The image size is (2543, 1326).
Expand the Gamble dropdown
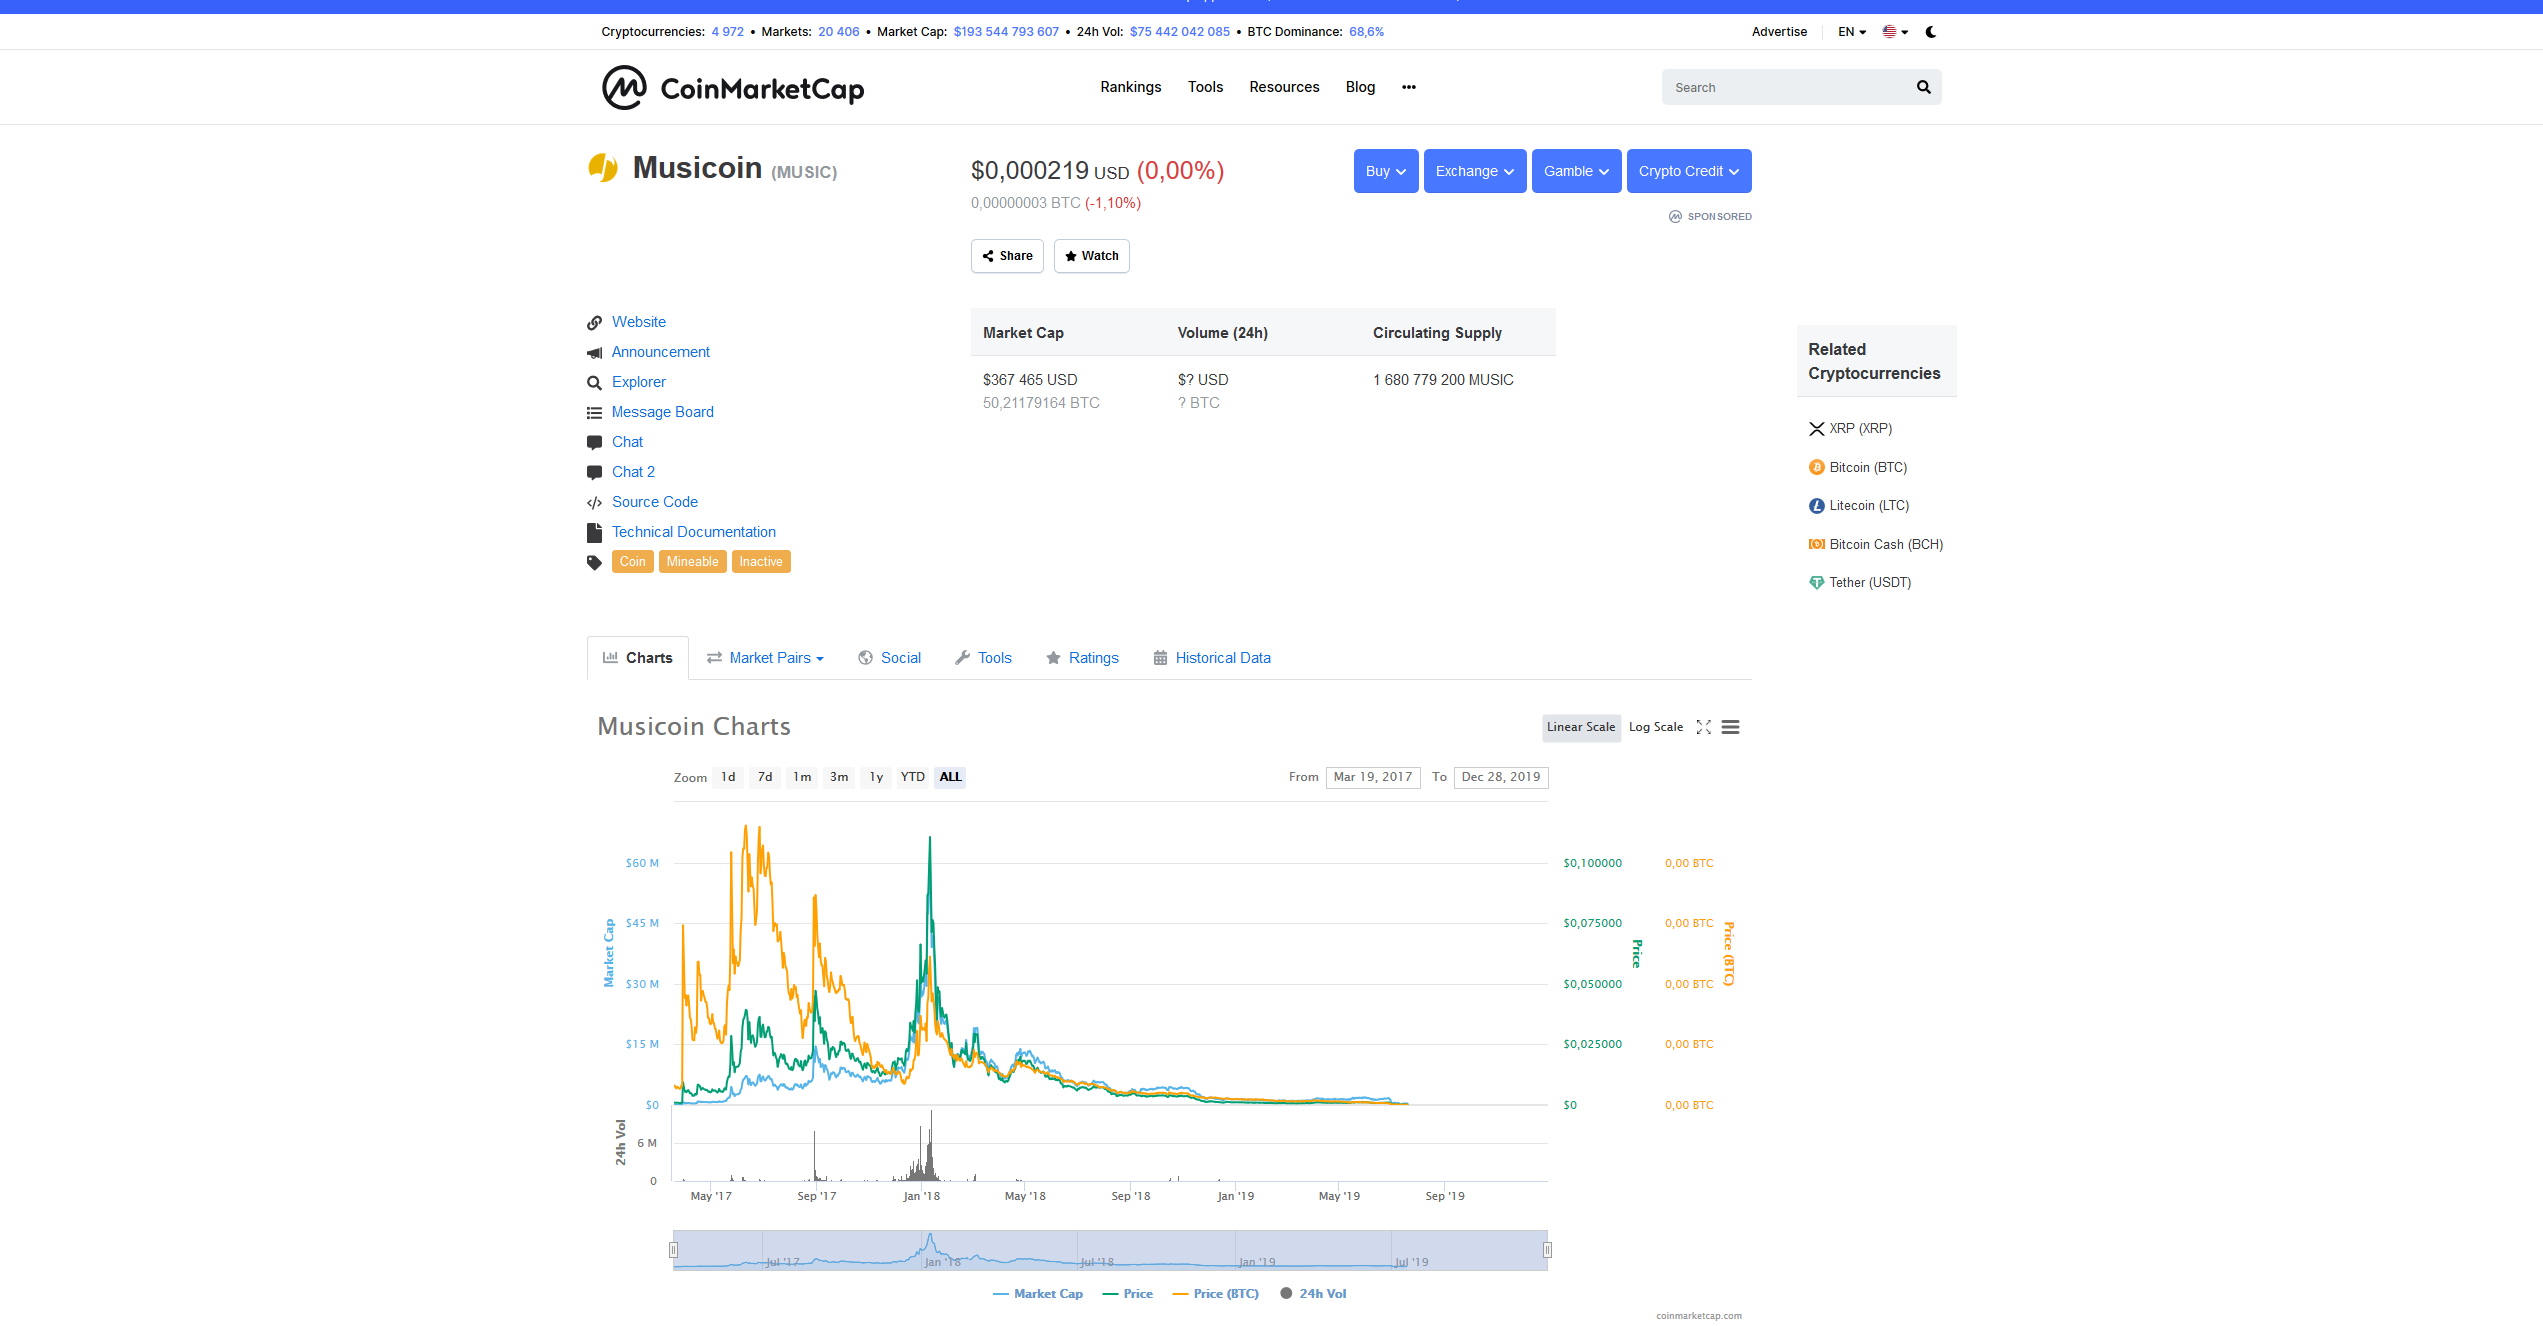[x=1576, y=171]
